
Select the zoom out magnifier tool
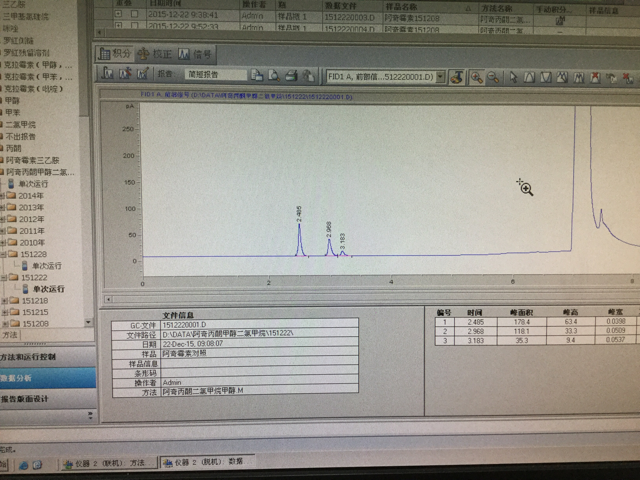[x=493, y=77]
